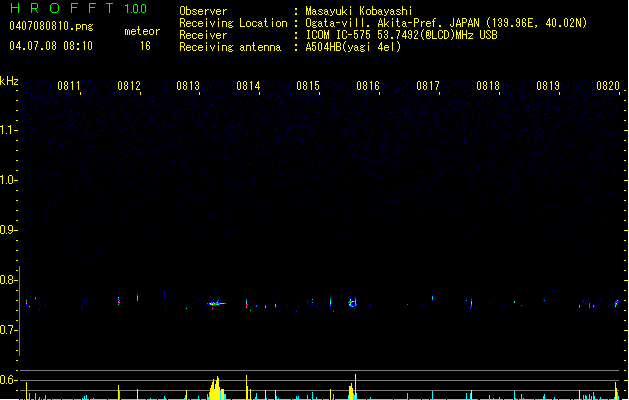Screen dimensions: 629x400
Task: Click the kHz axis unit label
Action: click(x=9, y=81)
